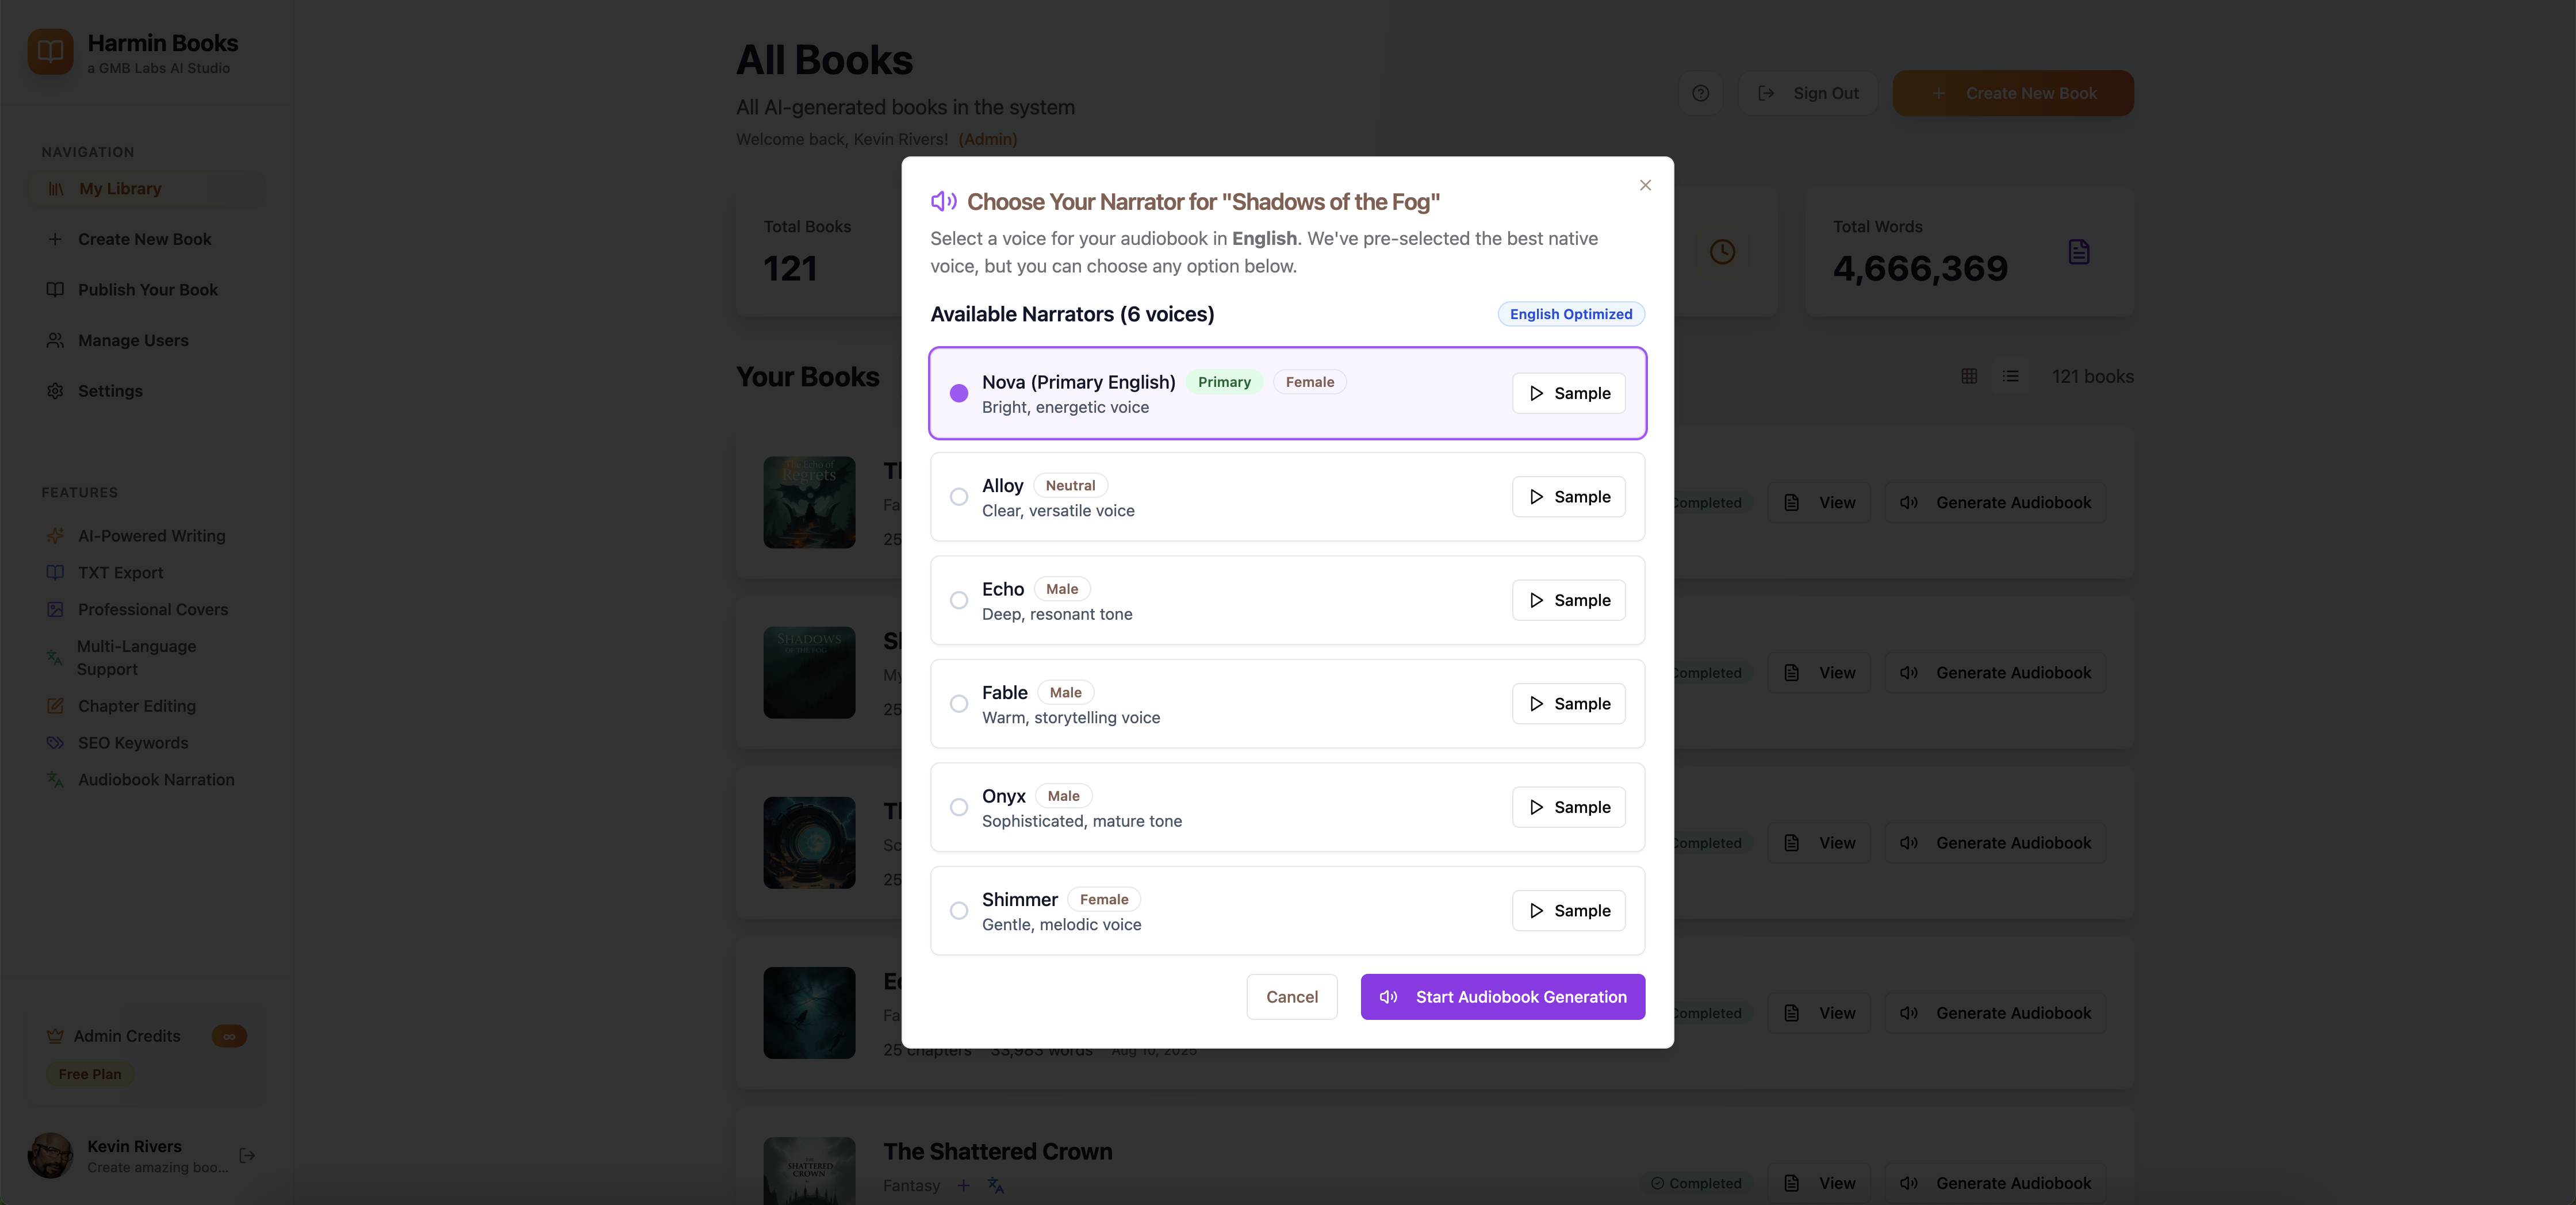Screen dimensions: 2576x1205
Task: Play the Onyx voice sample
Action: click(1568, 807)
